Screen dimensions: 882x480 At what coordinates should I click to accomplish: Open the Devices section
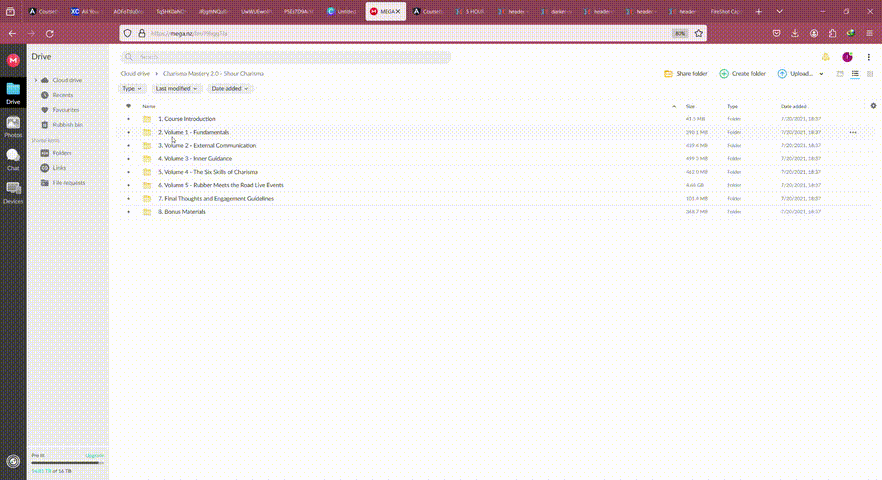[x=13, y=193]
